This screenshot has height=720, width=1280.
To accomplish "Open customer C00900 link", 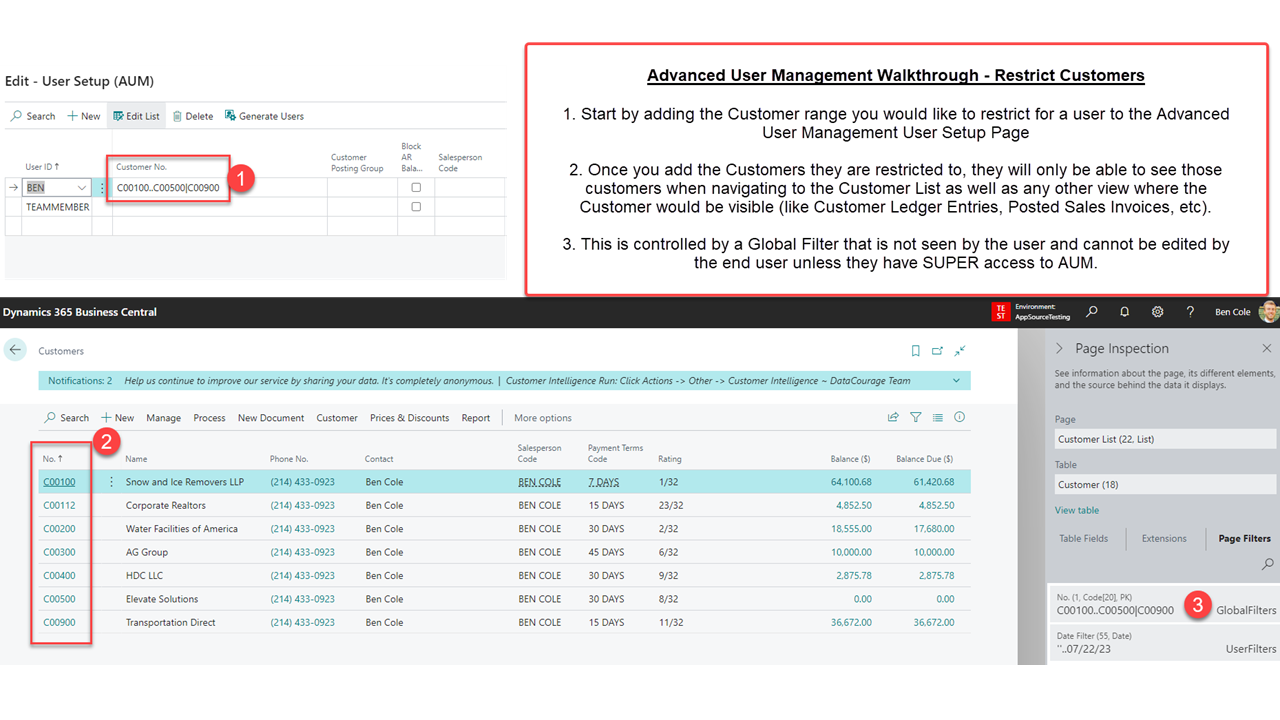I will coord(59,622).
